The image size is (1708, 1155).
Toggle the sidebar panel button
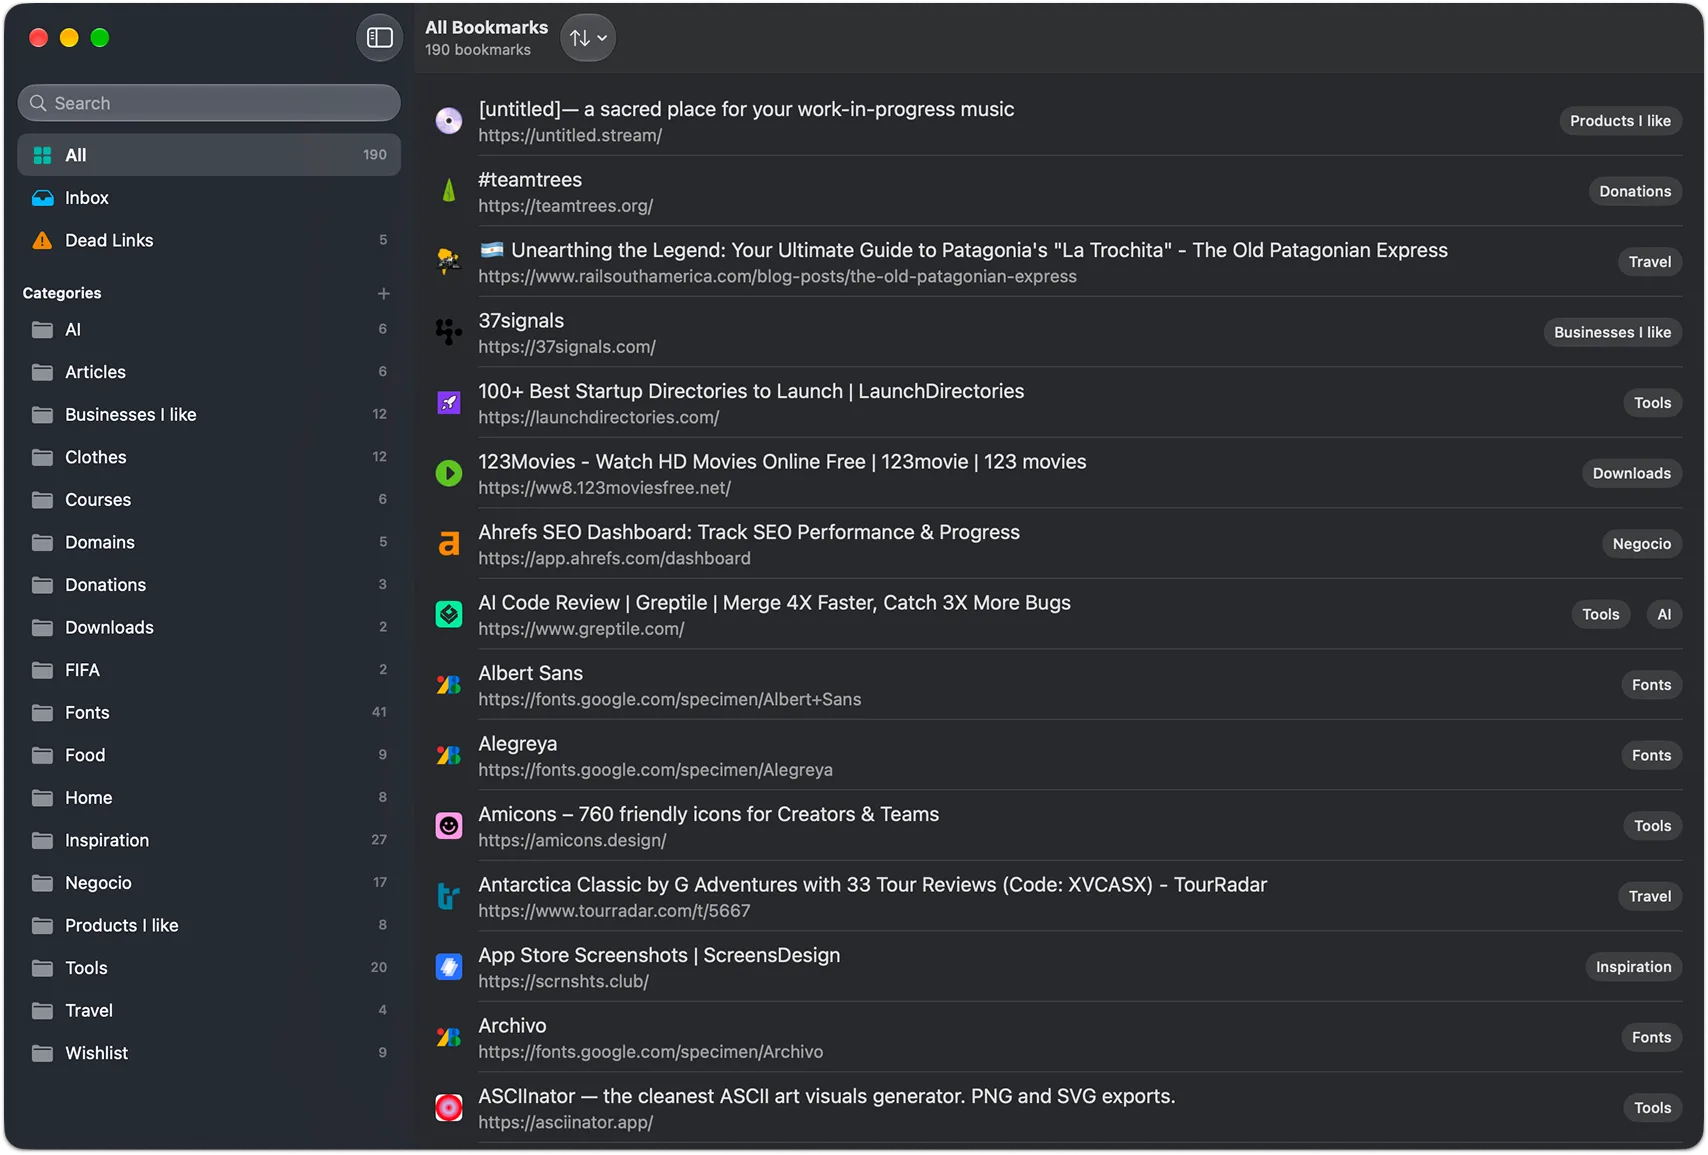(380, 38)
